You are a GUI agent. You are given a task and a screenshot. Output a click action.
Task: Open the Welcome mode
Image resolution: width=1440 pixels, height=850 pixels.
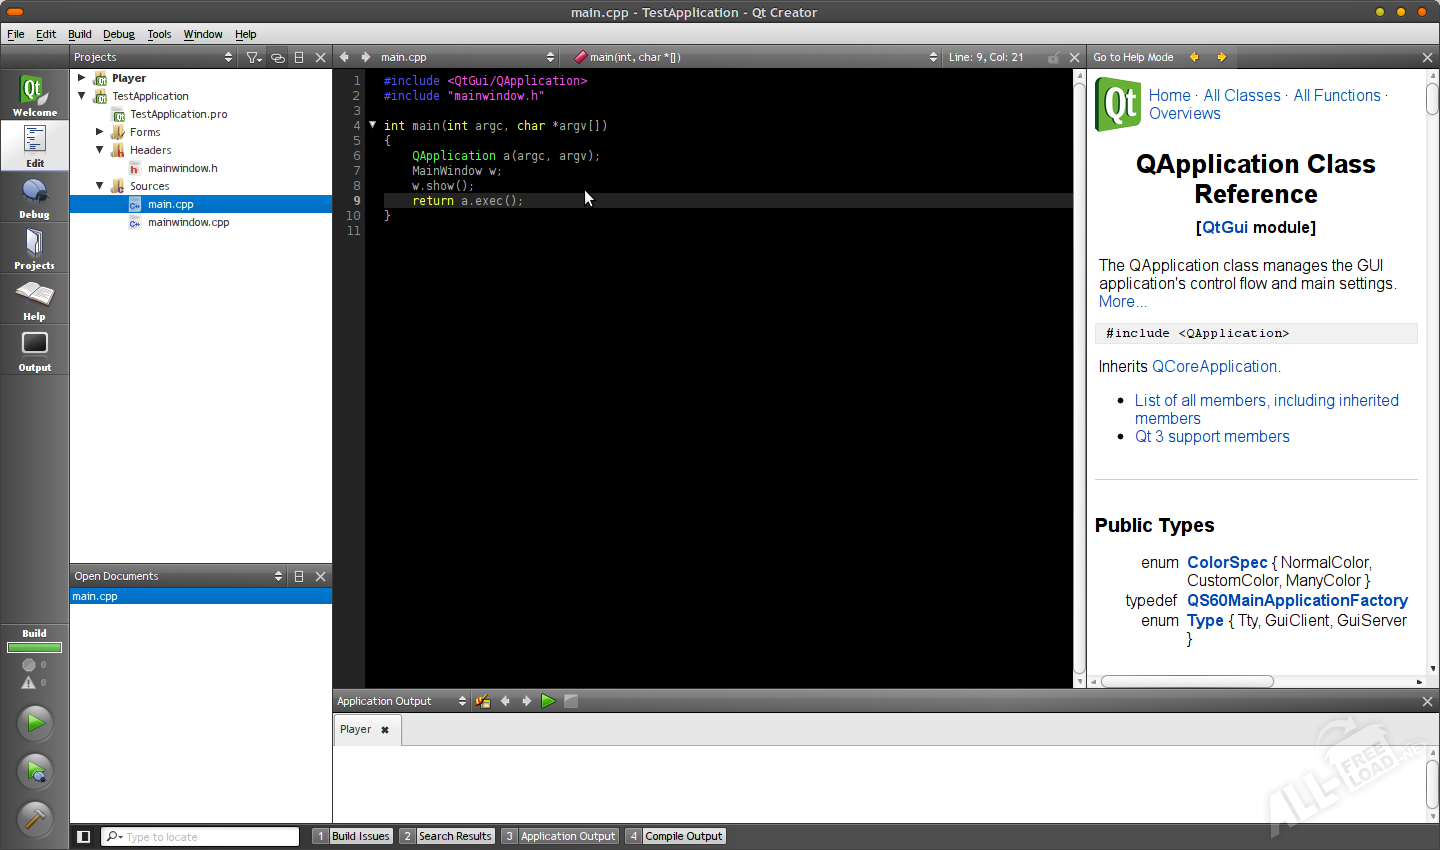(x=34, y=95)
